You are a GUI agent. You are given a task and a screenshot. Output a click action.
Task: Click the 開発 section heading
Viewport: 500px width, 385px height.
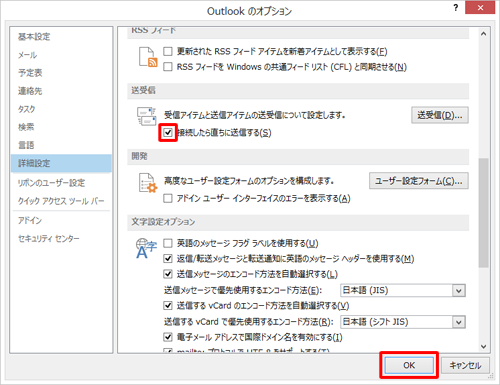pyautogui.click(x=139, y=156)
